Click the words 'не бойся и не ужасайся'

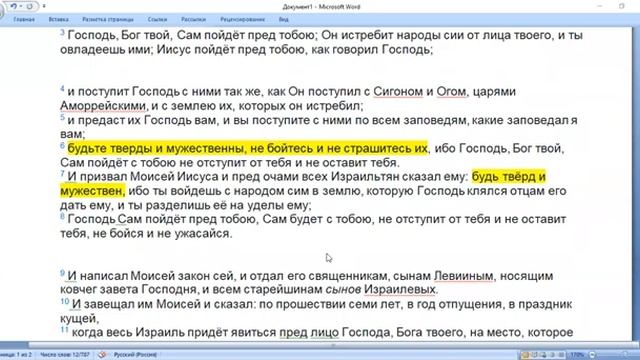point(161,233)
